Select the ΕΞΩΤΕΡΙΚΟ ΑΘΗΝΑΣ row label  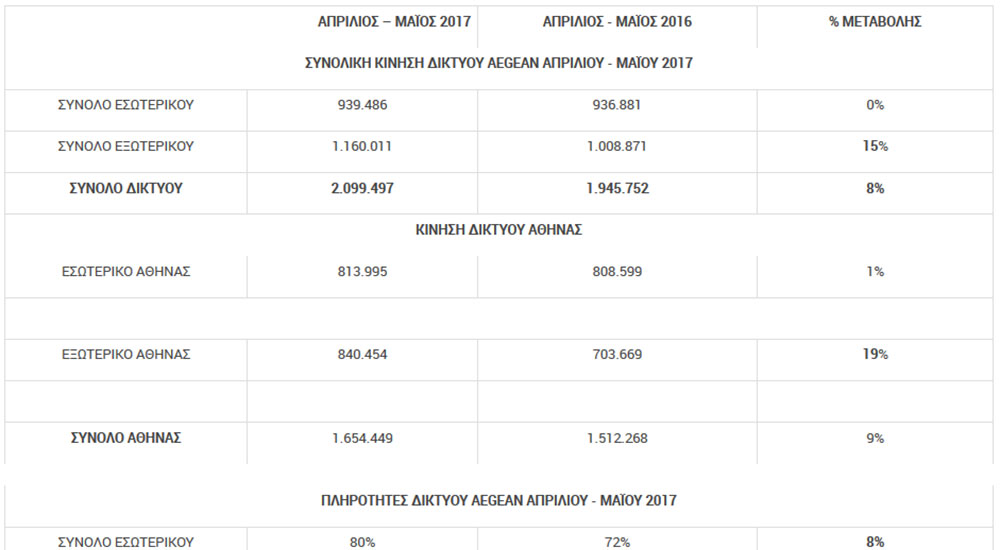(x=126, y=354)
